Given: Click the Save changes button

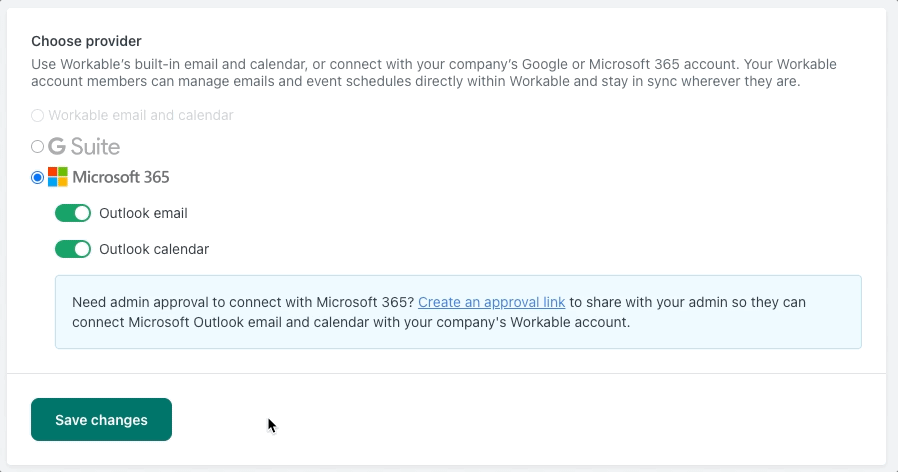Looking at the screenshot, I should click(101, 419).
